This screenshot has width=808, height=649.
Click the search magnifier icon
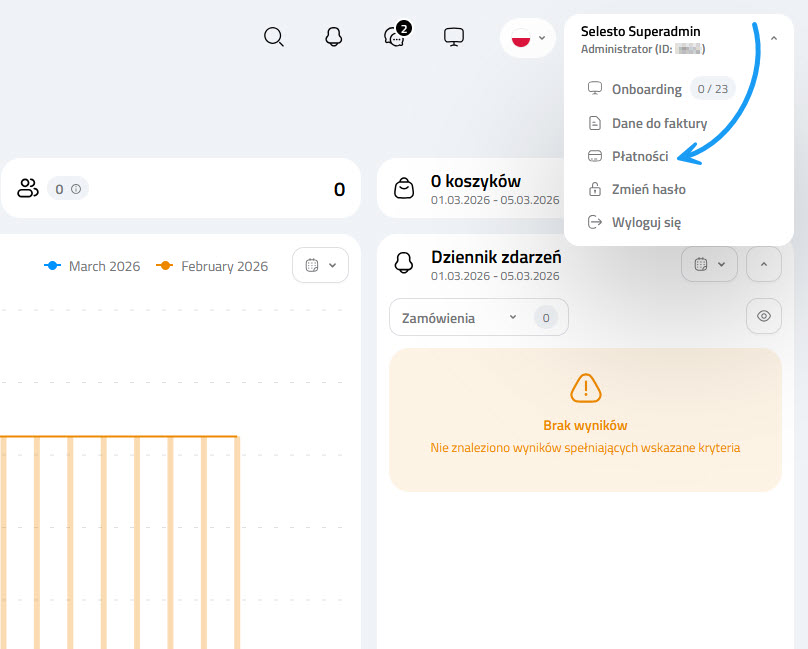[x=274, y=37]
